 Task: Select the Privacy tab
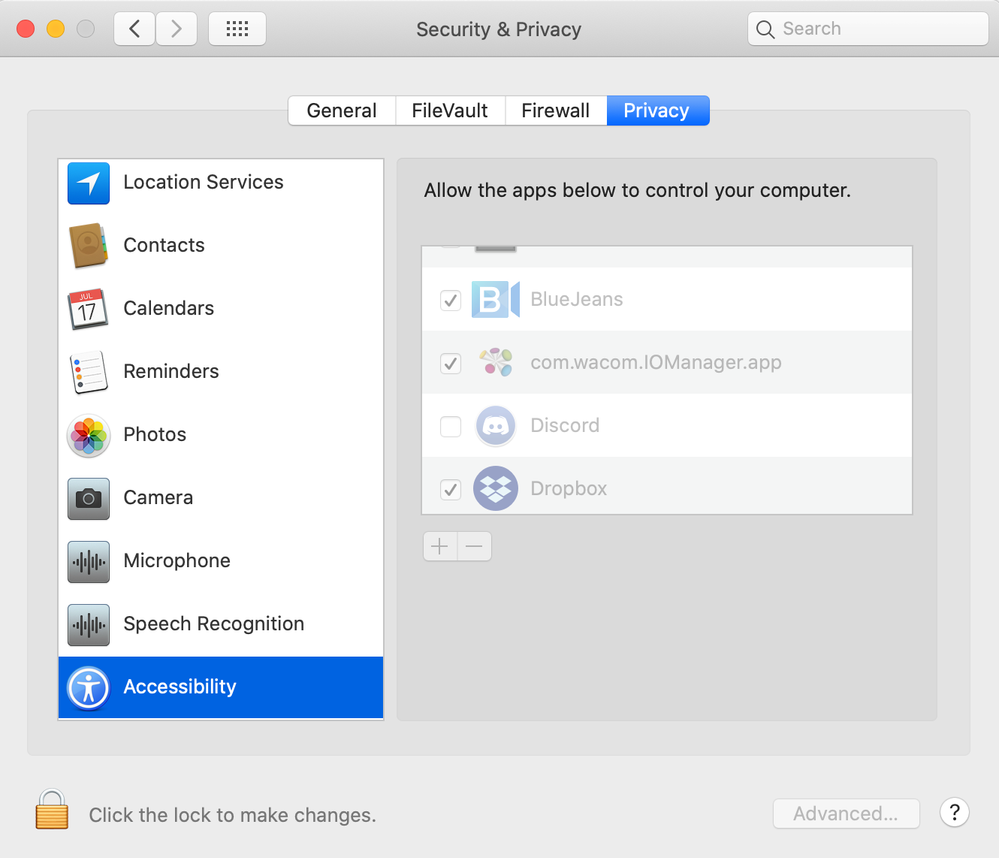coord(658,110)
